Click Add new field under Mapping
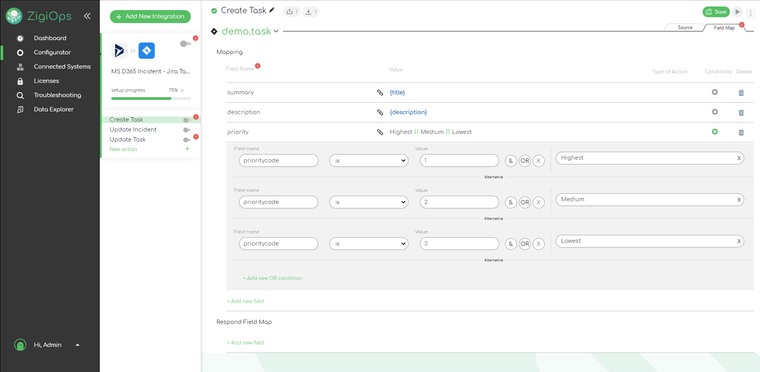The width and height of the screenshot is (760, 372). point(246,301)
